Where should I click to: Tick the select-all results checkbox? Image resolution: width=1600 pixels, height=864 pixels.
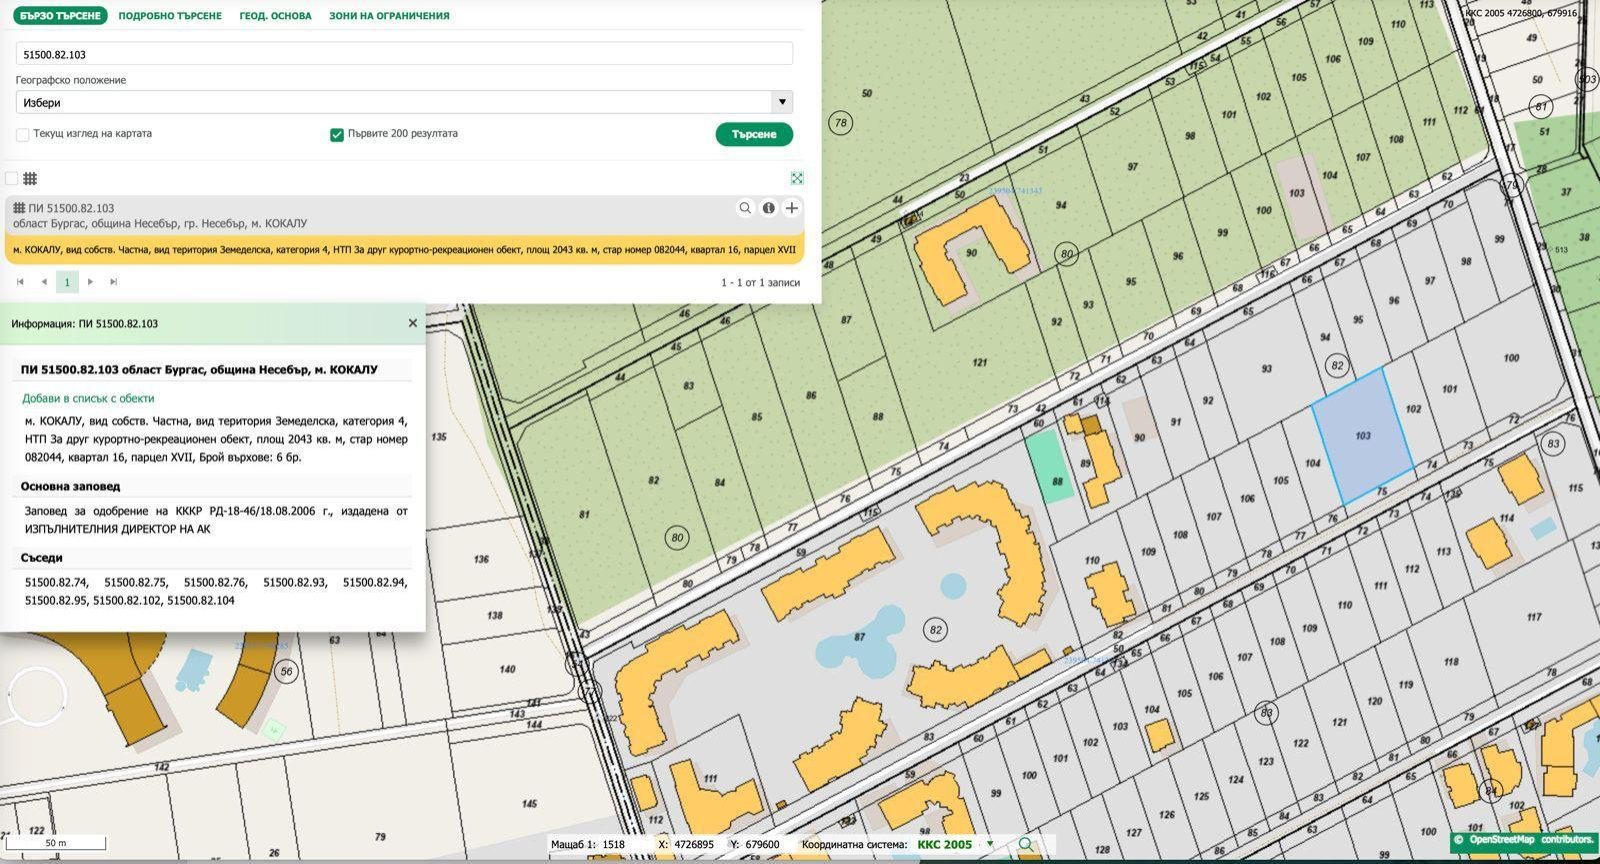[12, 179]
